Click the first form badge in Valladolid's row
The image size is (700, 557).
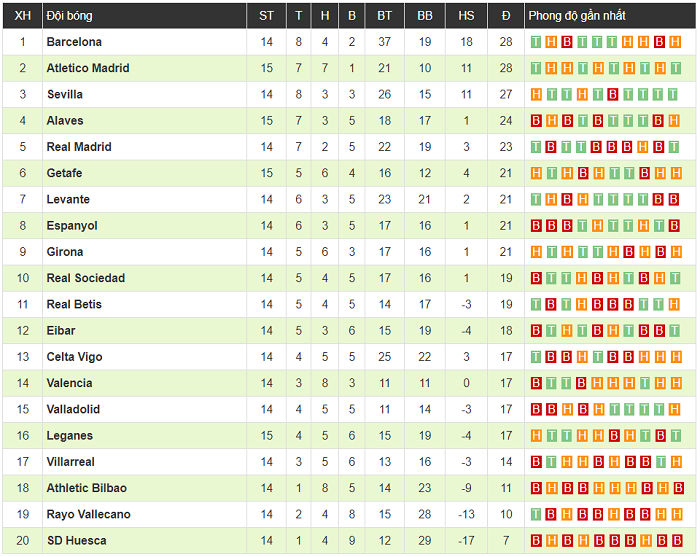(x=537, y=410)
